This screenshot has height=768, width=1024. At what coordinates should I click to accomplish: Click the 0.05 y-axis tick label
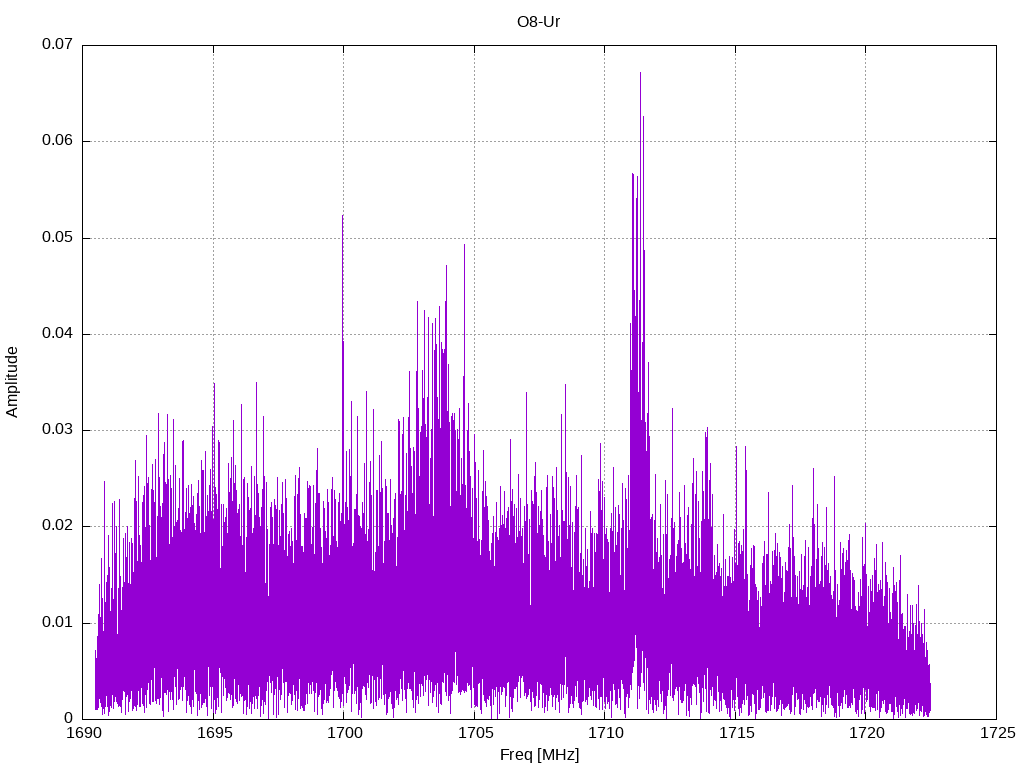[57, 238]
